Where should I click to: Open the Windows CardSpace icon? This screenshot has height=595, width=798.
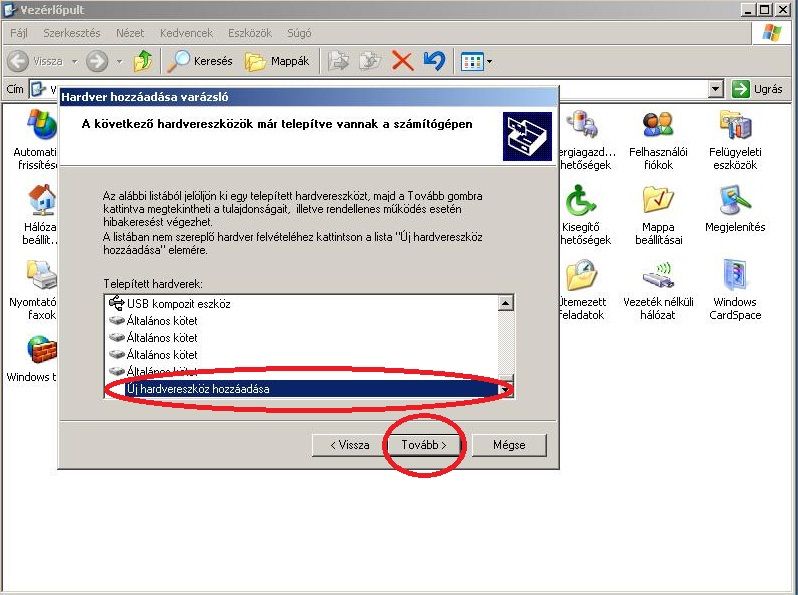(735, 277)
